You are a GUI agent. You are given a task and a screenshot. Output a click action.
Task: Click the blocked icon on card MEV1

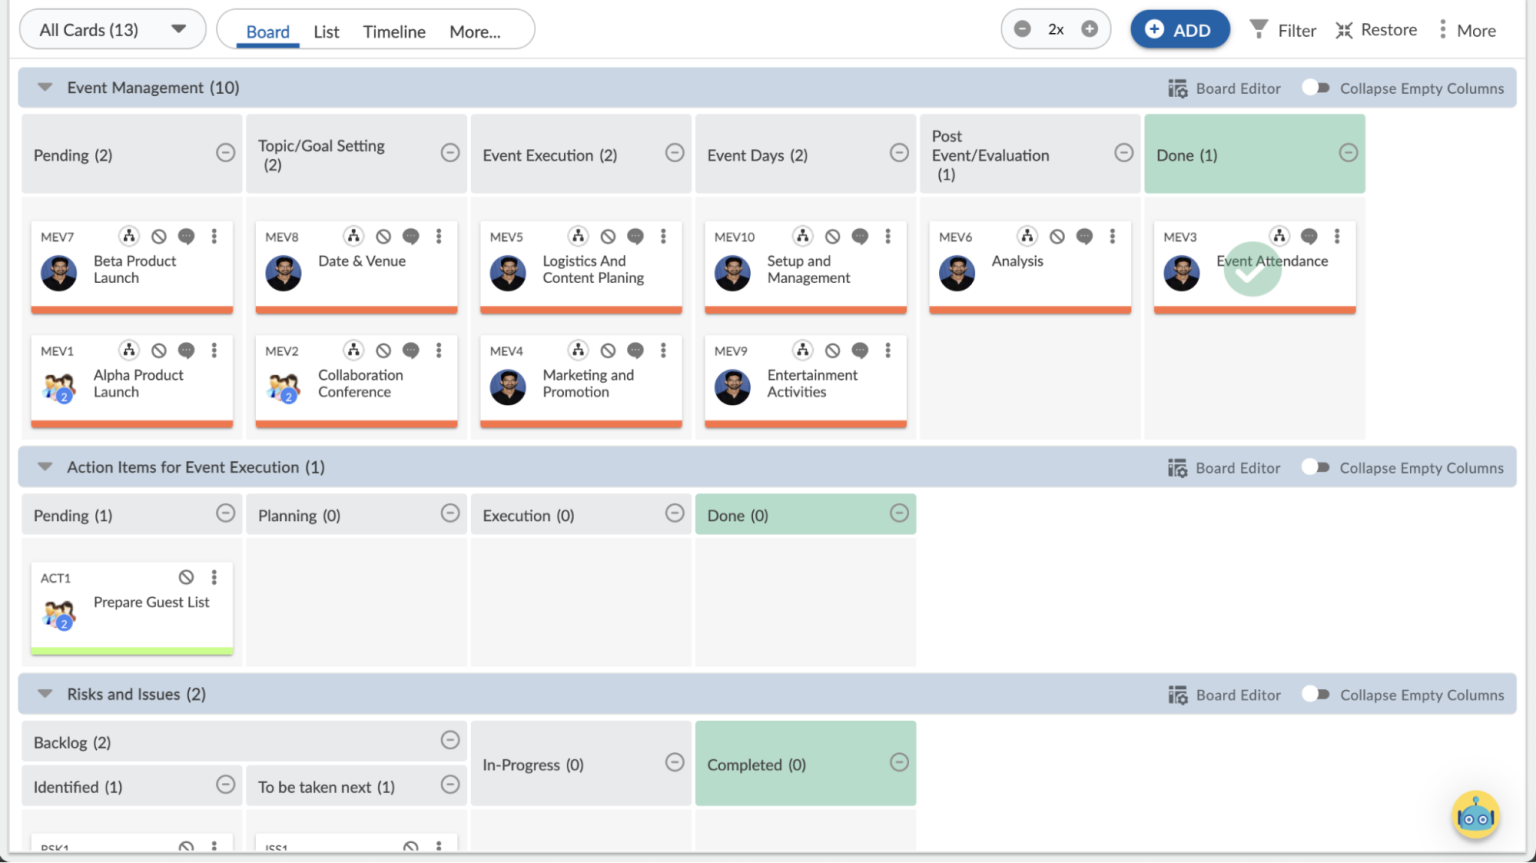tap(159, 350)
